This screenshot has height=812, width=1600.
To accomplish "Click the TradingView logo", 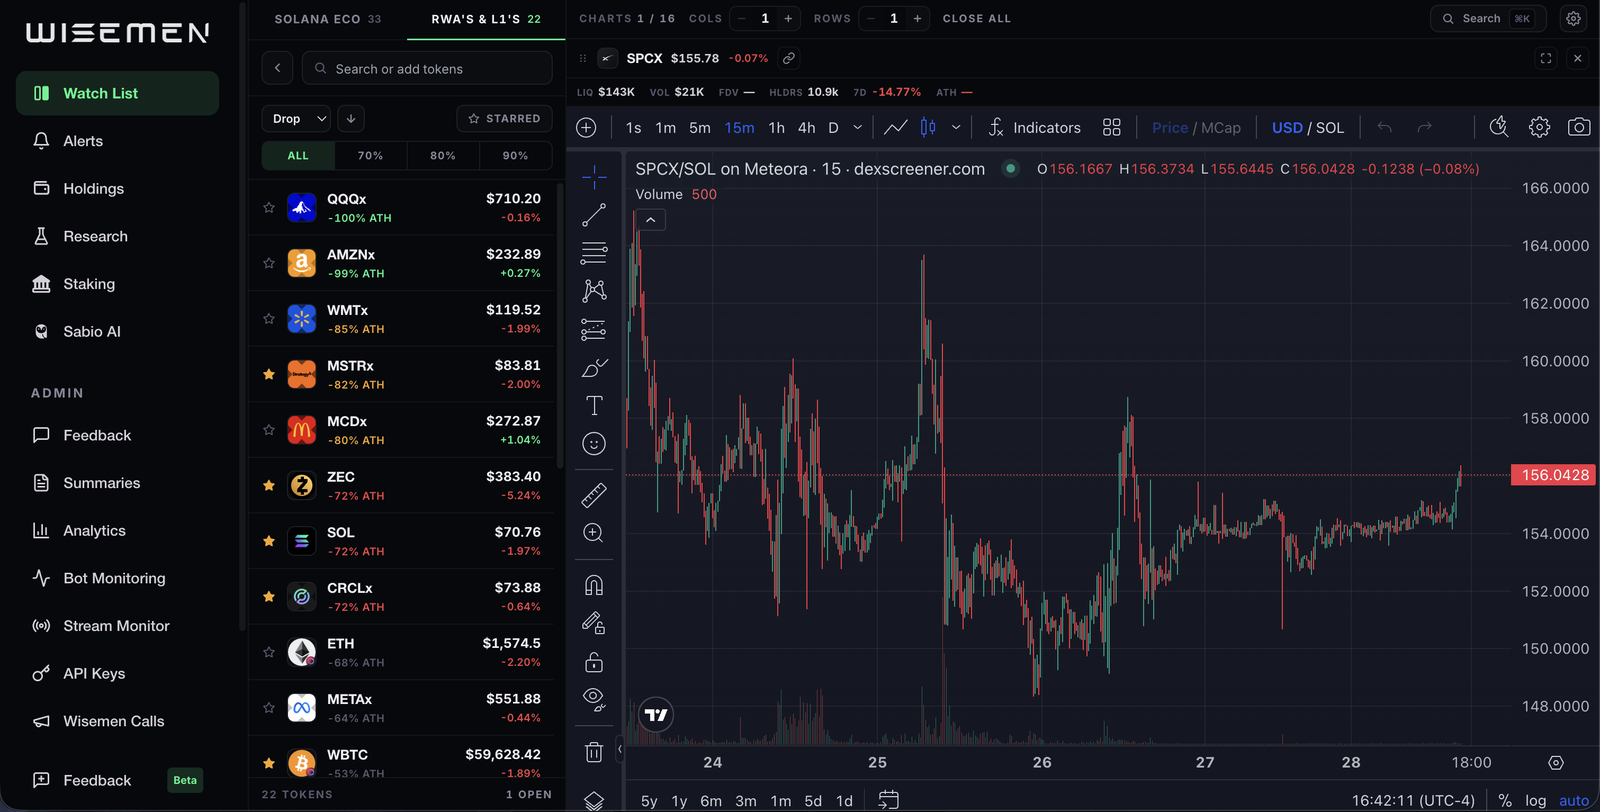I will pyautogui.click(x=656, y=715).
